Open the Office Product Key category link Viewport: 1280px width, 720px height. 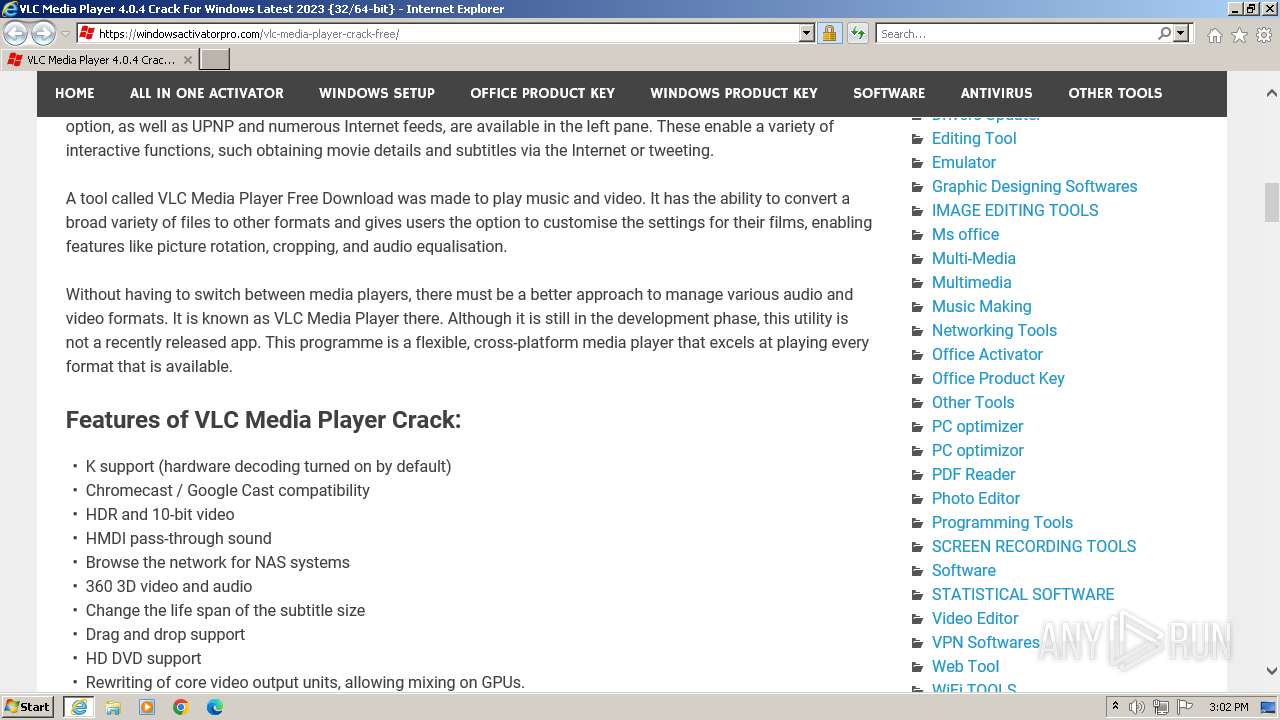[998, 379]
